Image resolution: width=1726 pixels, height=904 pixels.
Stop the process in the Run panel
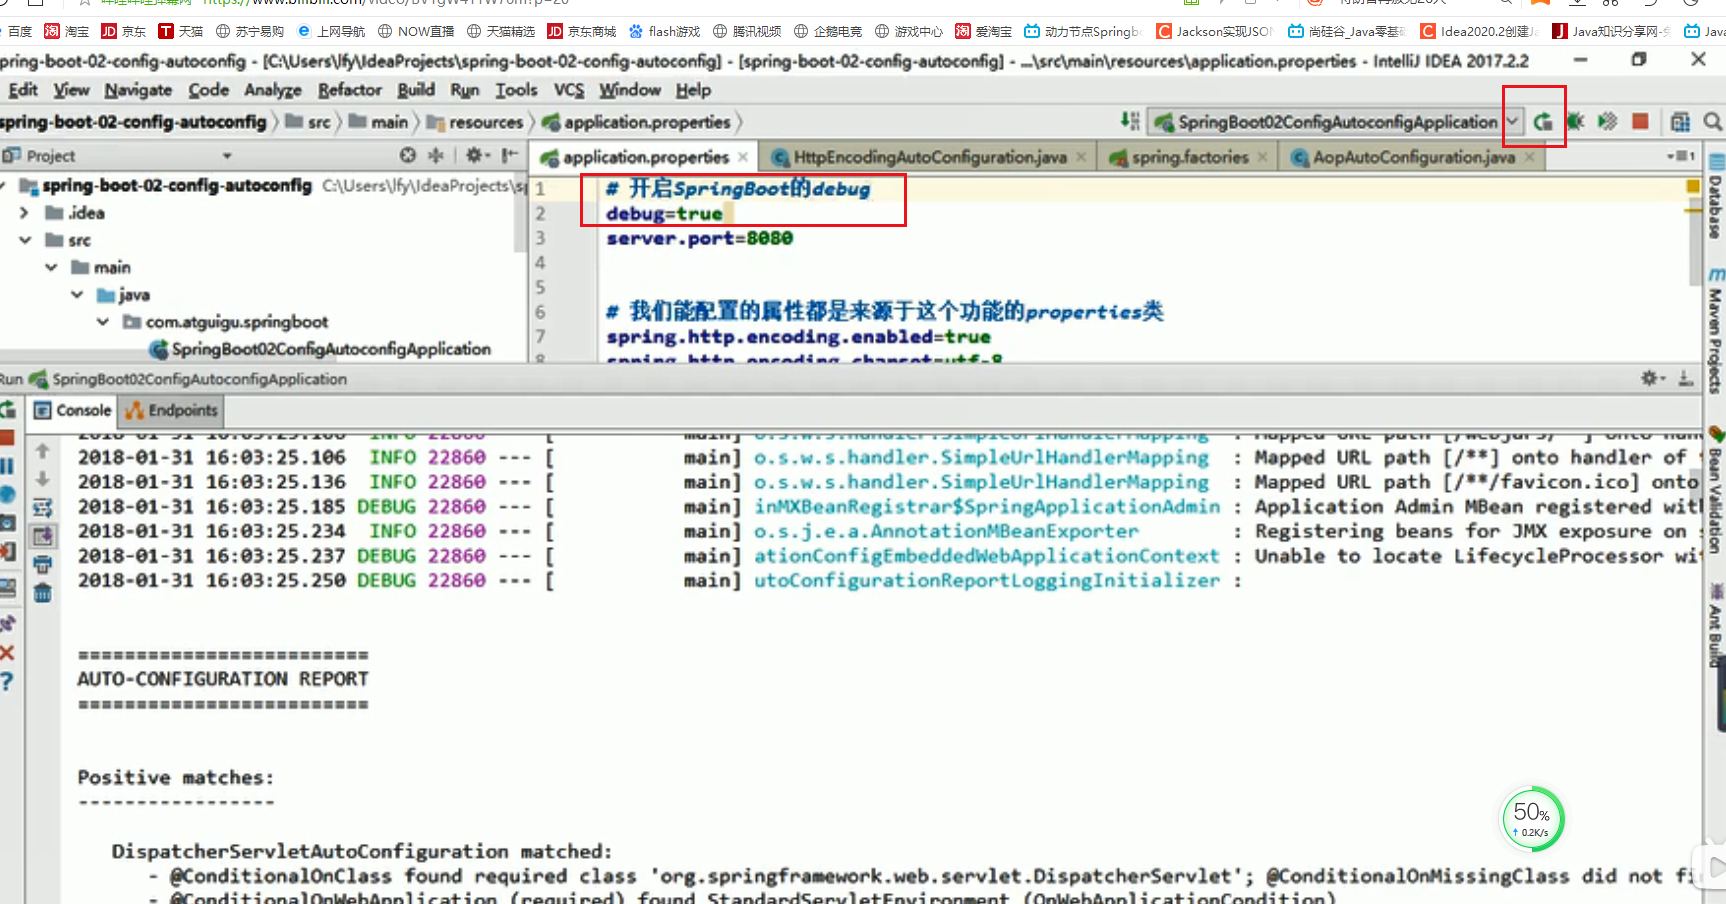7,438
